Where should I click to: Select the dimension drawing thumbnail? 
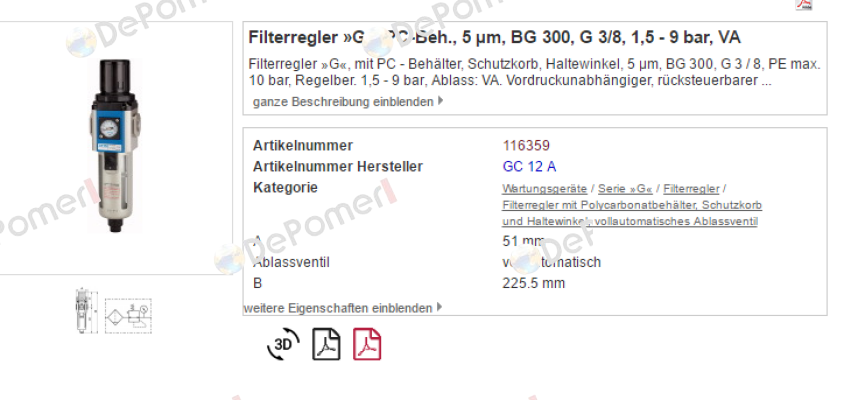(x=86, y=311)
